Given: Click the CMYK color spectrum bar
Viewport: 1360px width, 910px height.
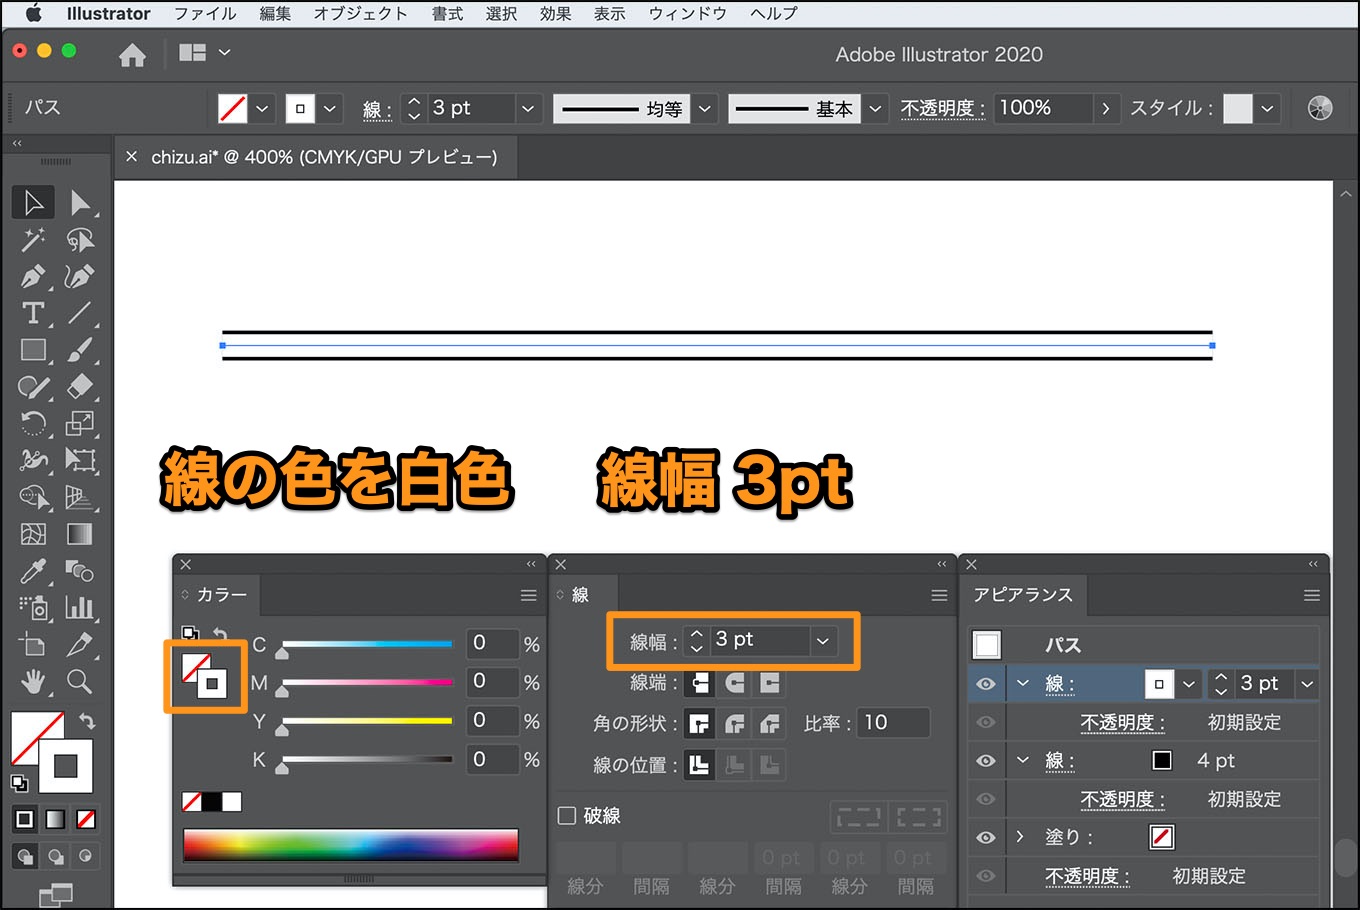Looking at the screenshot, I should point(351,845).
